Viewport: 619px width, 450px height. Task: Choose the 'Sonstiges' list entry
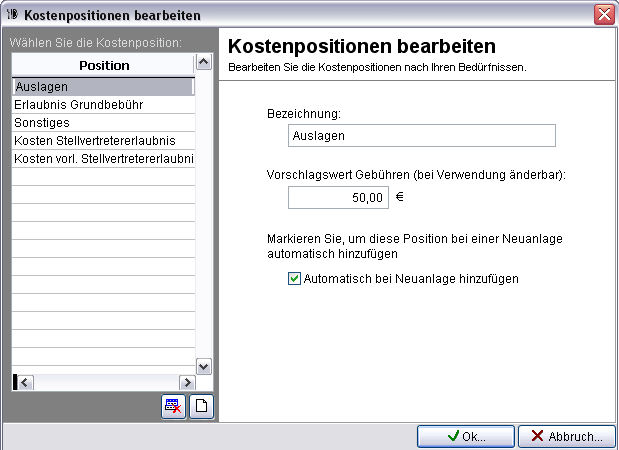(103, 123)
